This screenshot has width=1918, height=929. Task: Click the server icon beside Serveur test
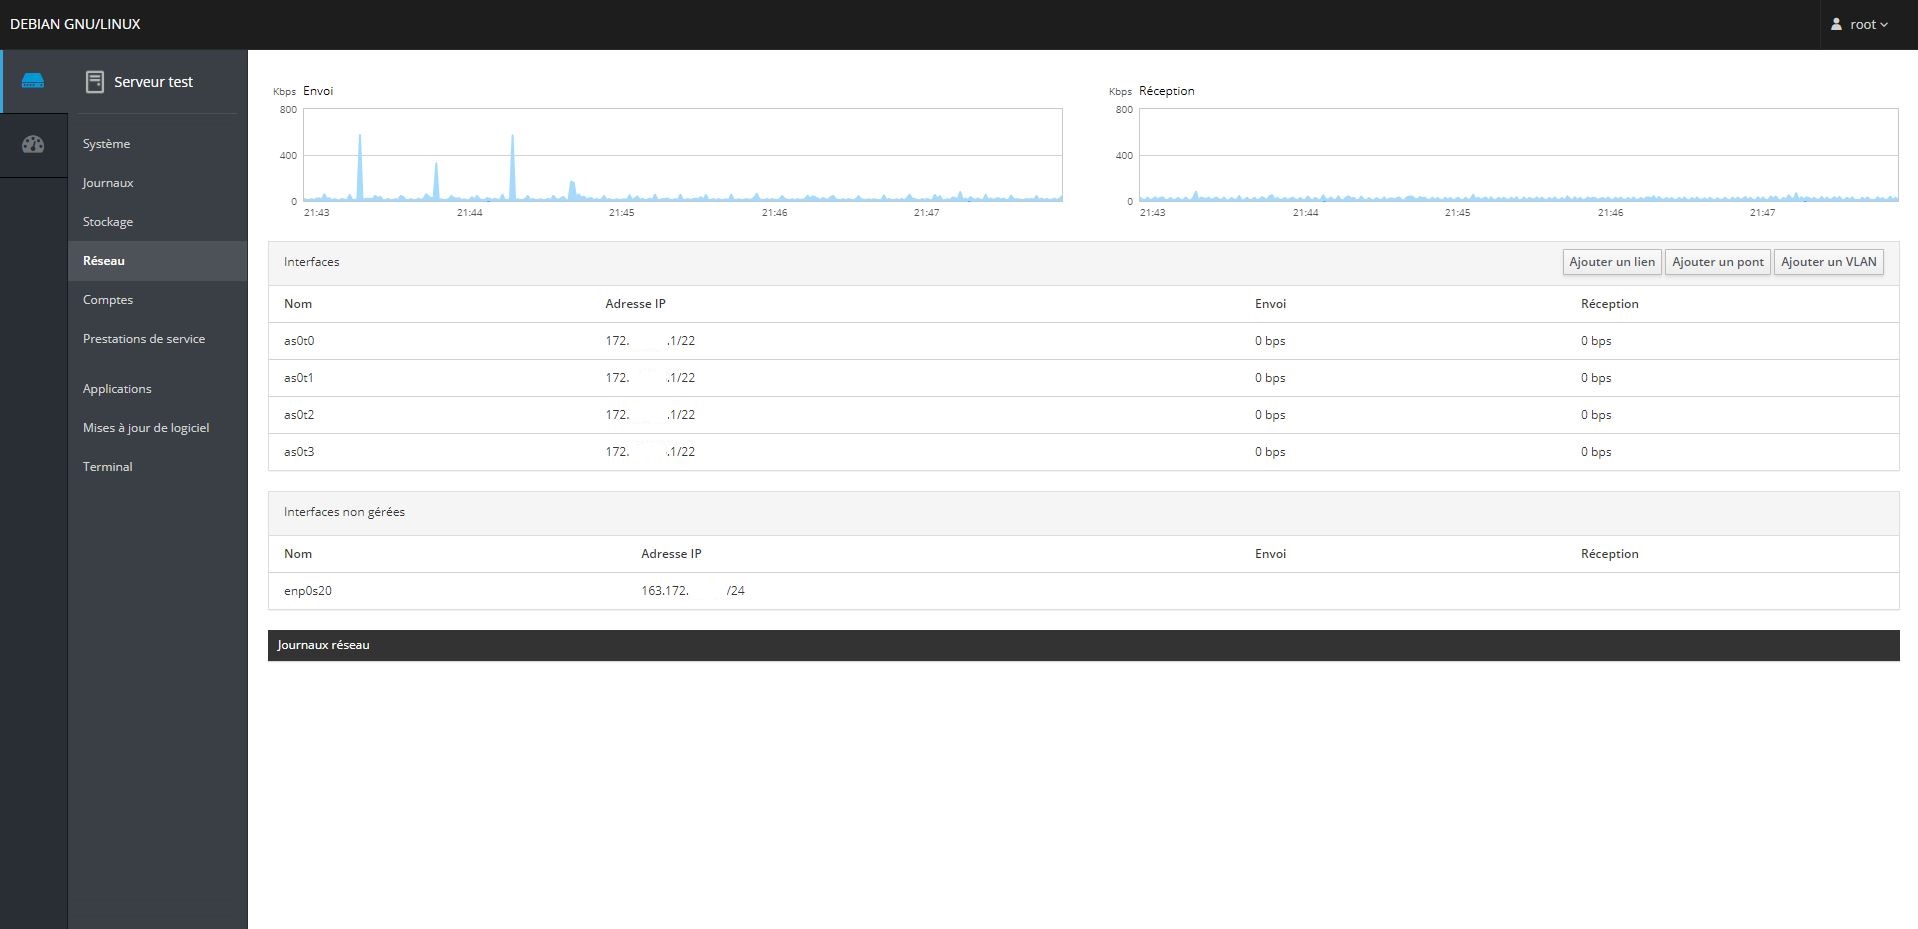pos(95,82)
